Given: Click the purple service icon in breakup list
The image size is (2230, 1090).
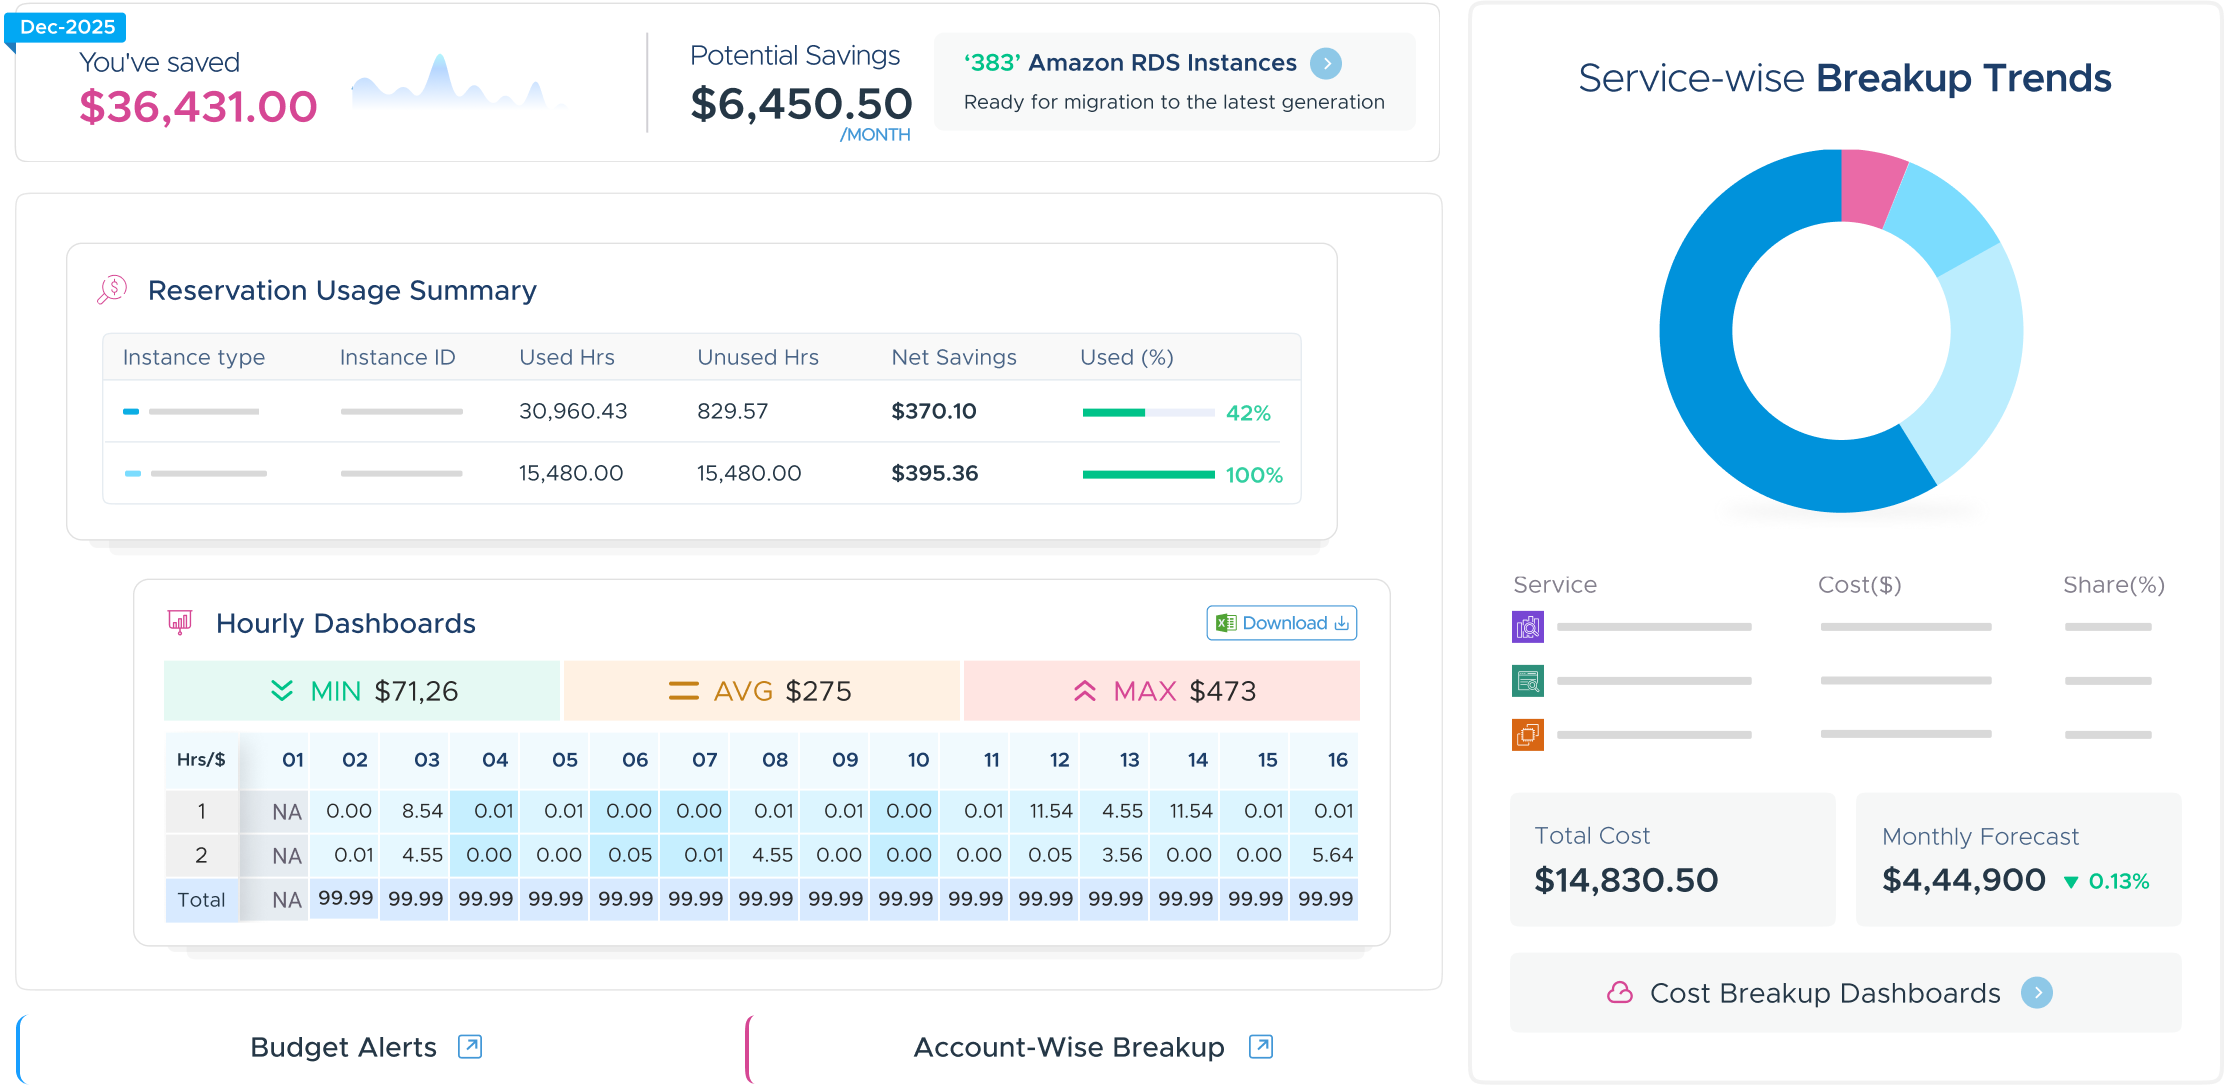Looking at the screenshot, I should point(1527,627).
